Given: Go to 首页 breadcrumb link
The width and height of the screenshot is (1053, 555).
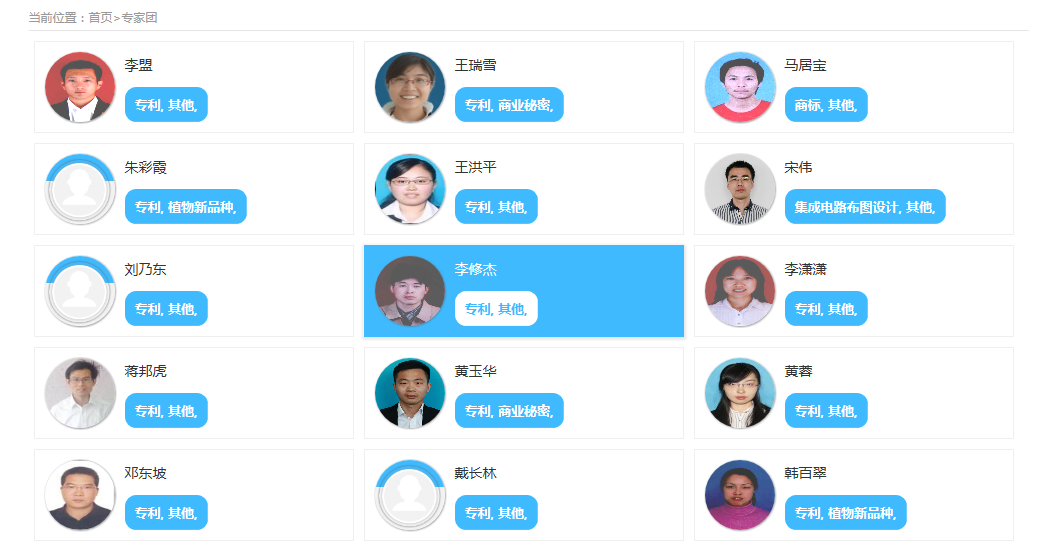Looking at the screenshot, I should tap(100, 18).
